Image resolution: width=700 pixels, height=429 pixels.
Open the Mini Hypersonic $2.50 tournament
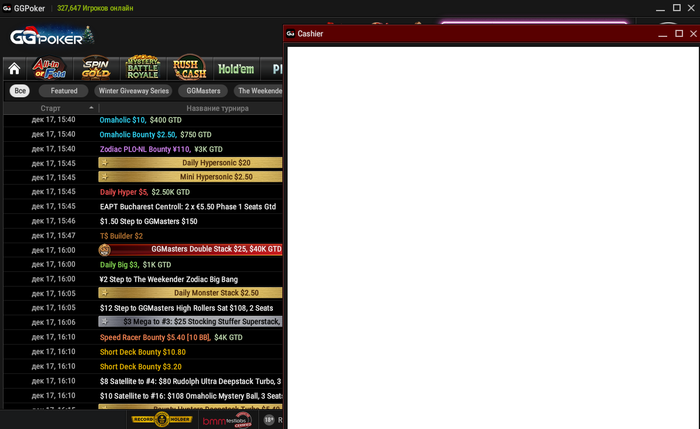click(x=190, y=177)
